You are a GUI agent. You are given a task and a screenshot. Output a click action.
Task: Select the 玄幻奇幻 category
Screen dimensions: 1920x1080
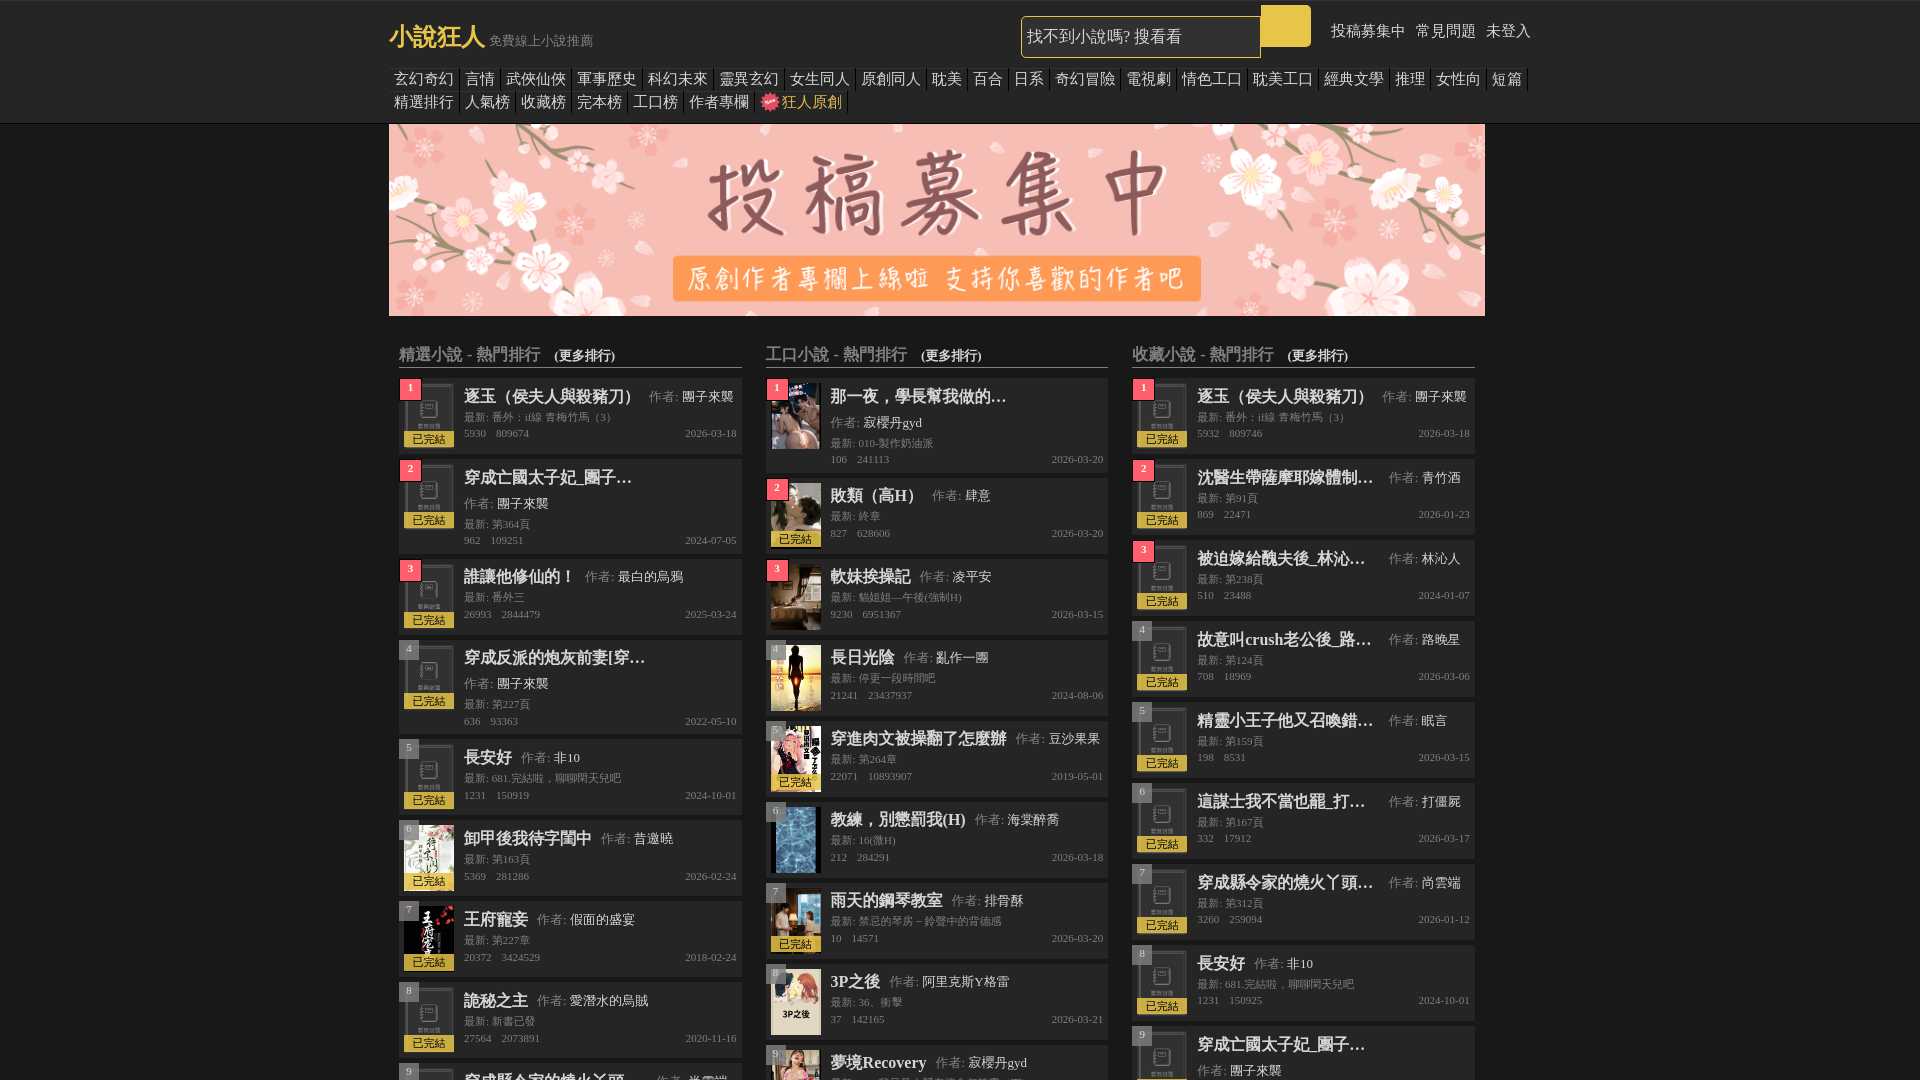[424, 79]
